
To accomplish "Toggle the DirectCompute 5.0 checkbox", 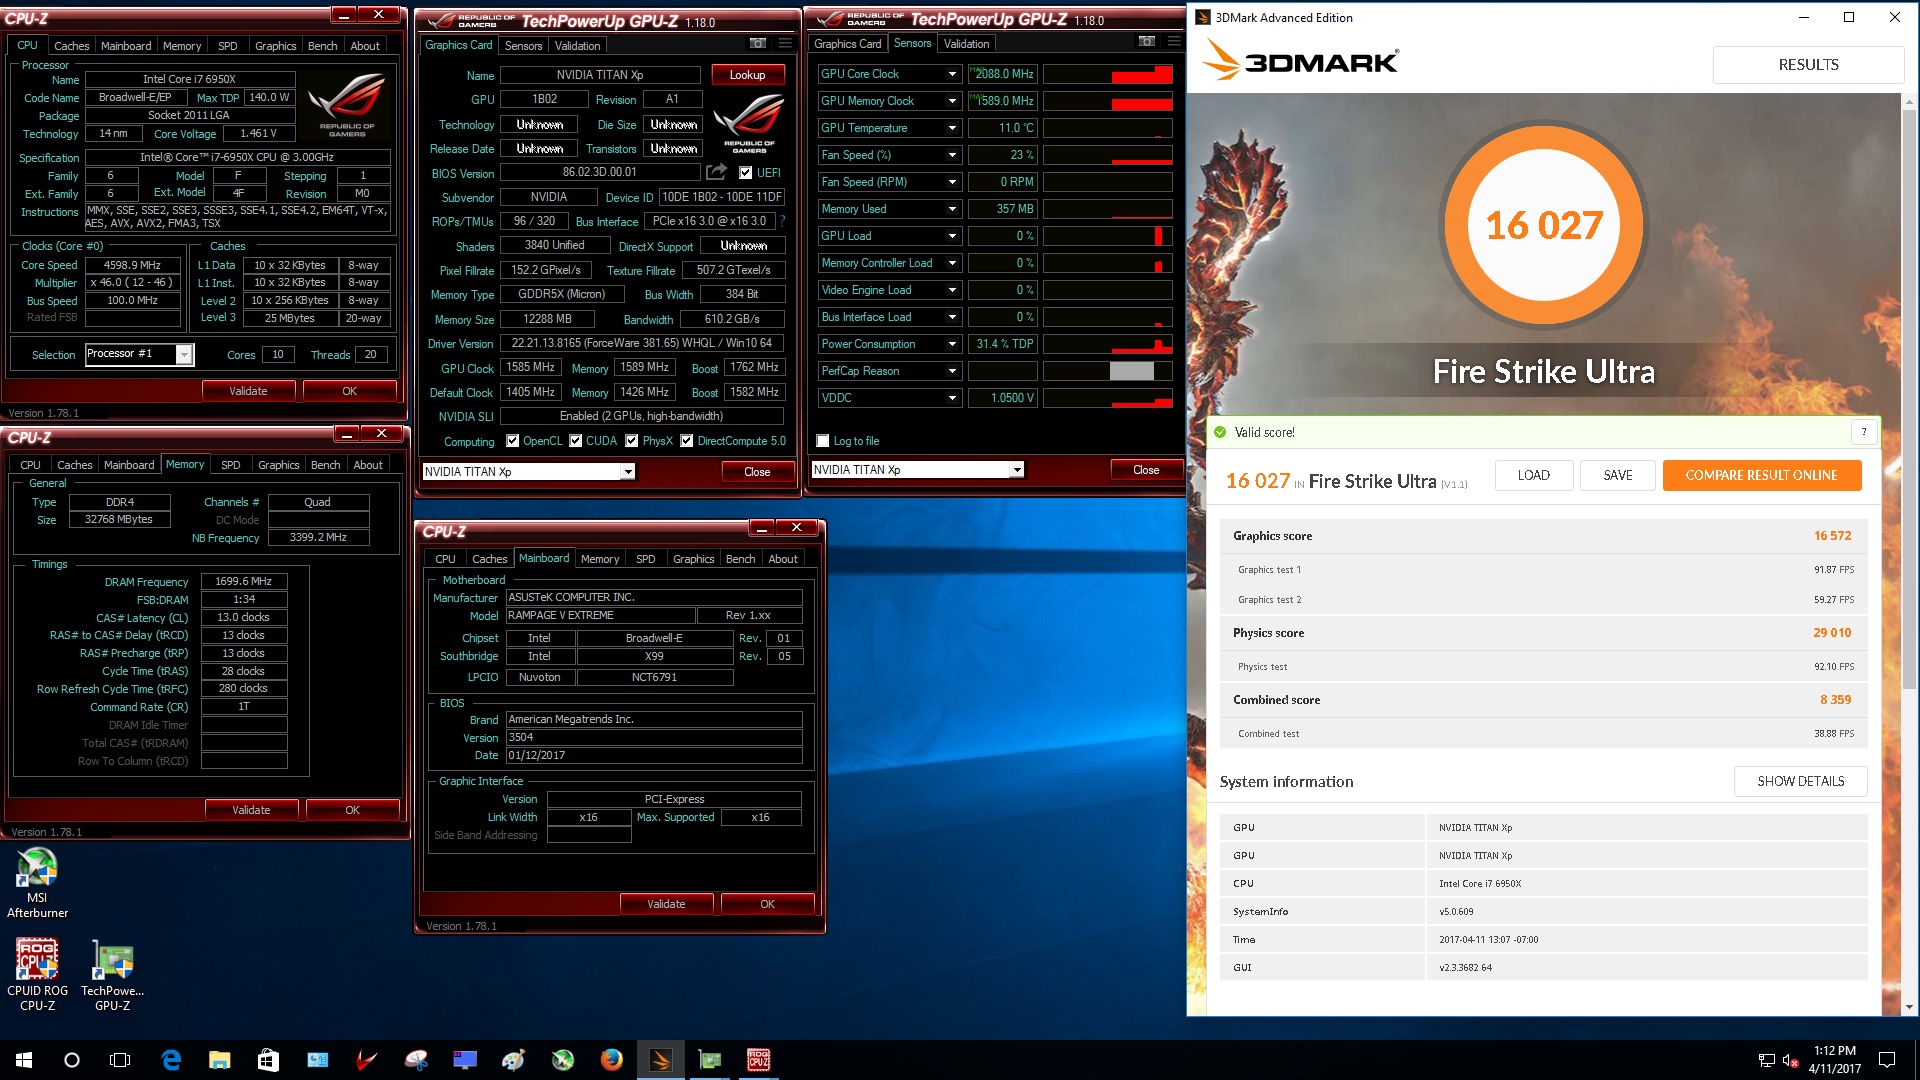I will pyautogui.click(x=686, y=441).
